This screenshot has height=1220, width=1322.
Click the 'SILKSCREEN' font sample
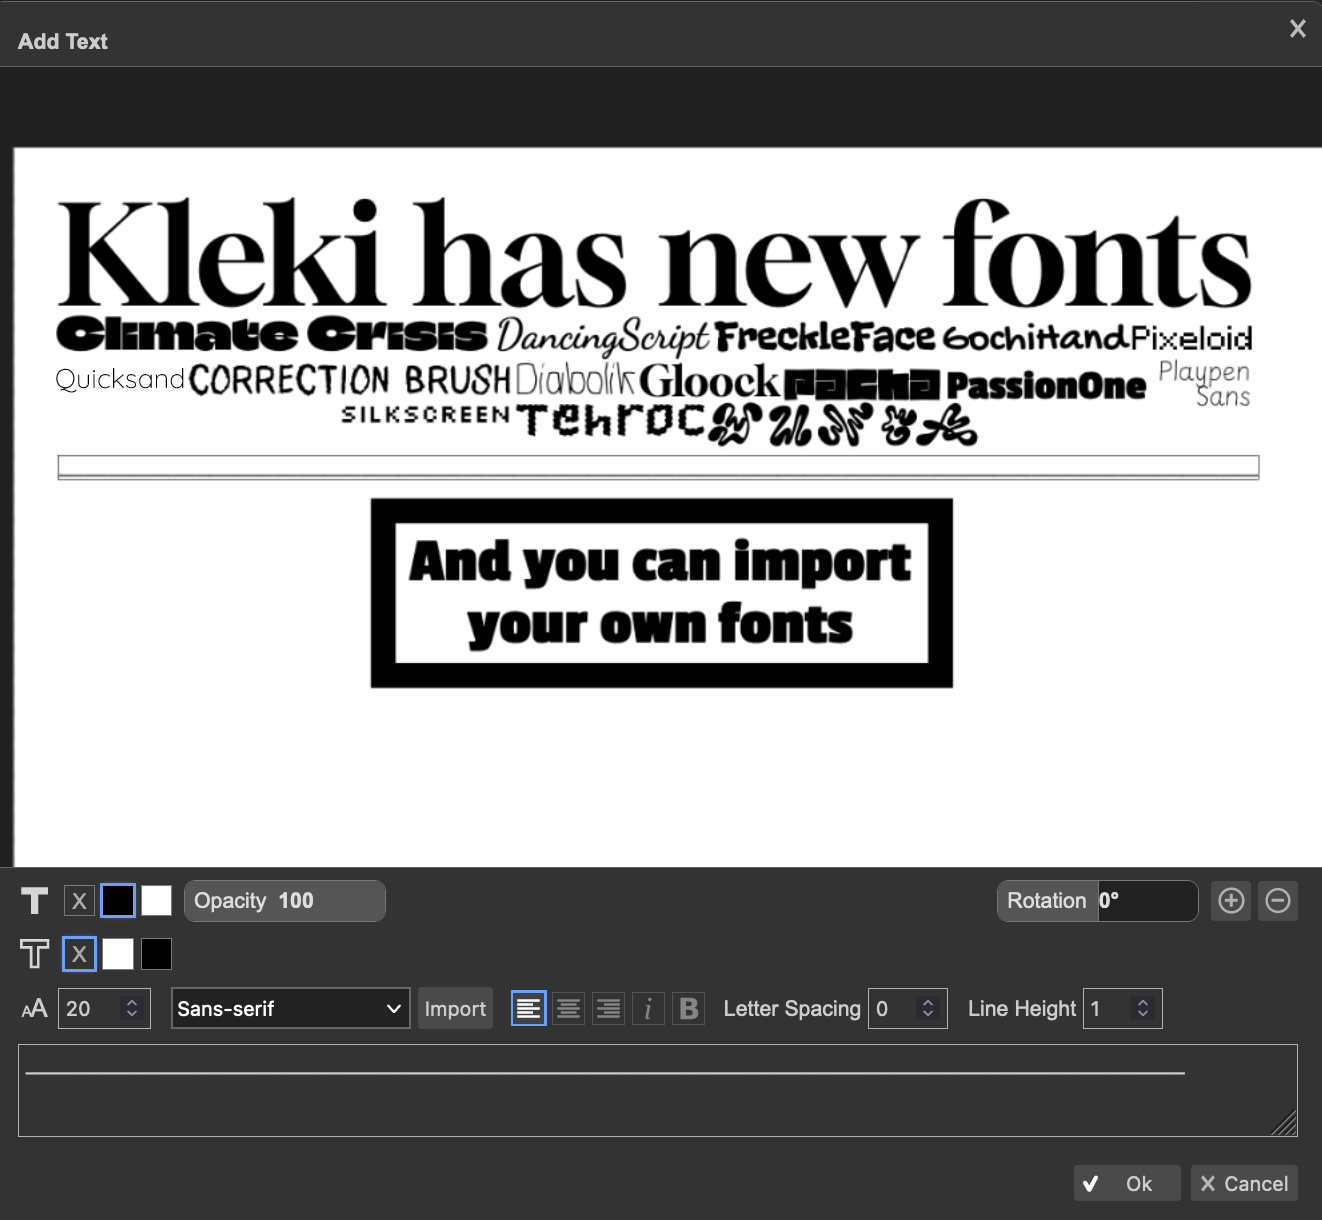pos(426,414)
